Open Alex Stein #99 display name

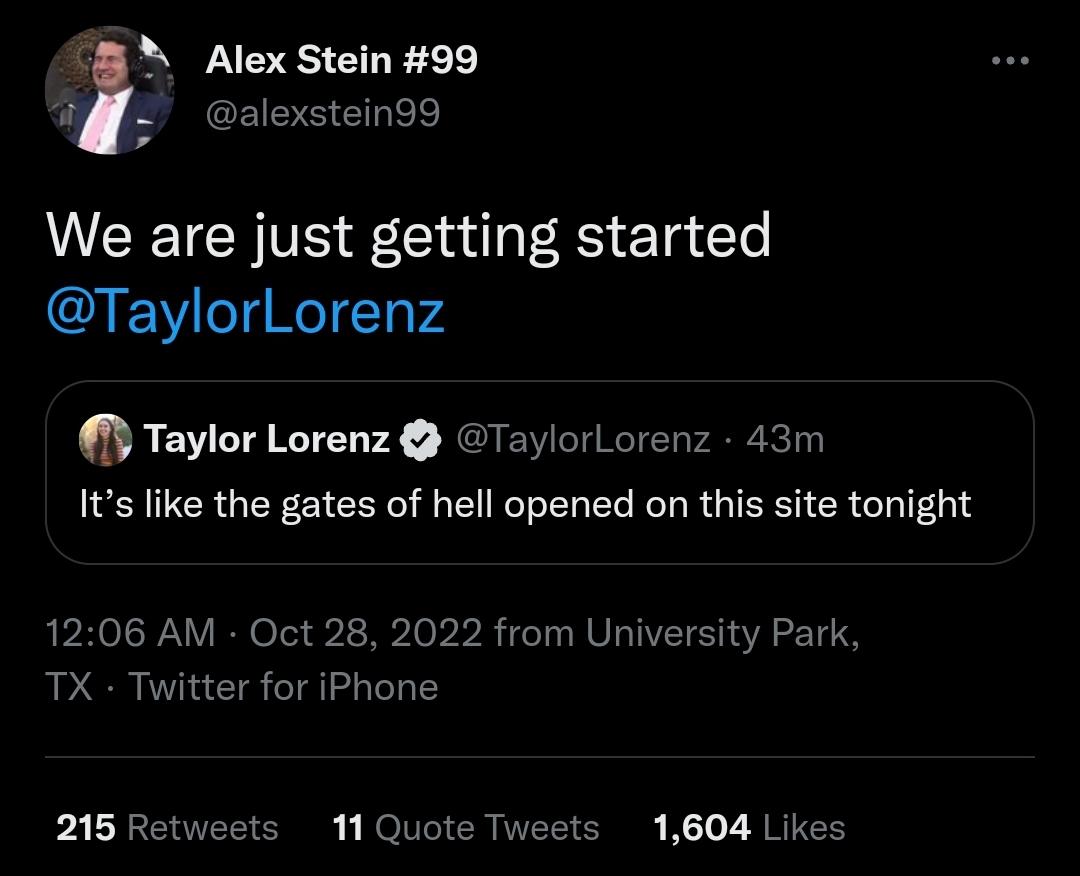coord(342,59)
